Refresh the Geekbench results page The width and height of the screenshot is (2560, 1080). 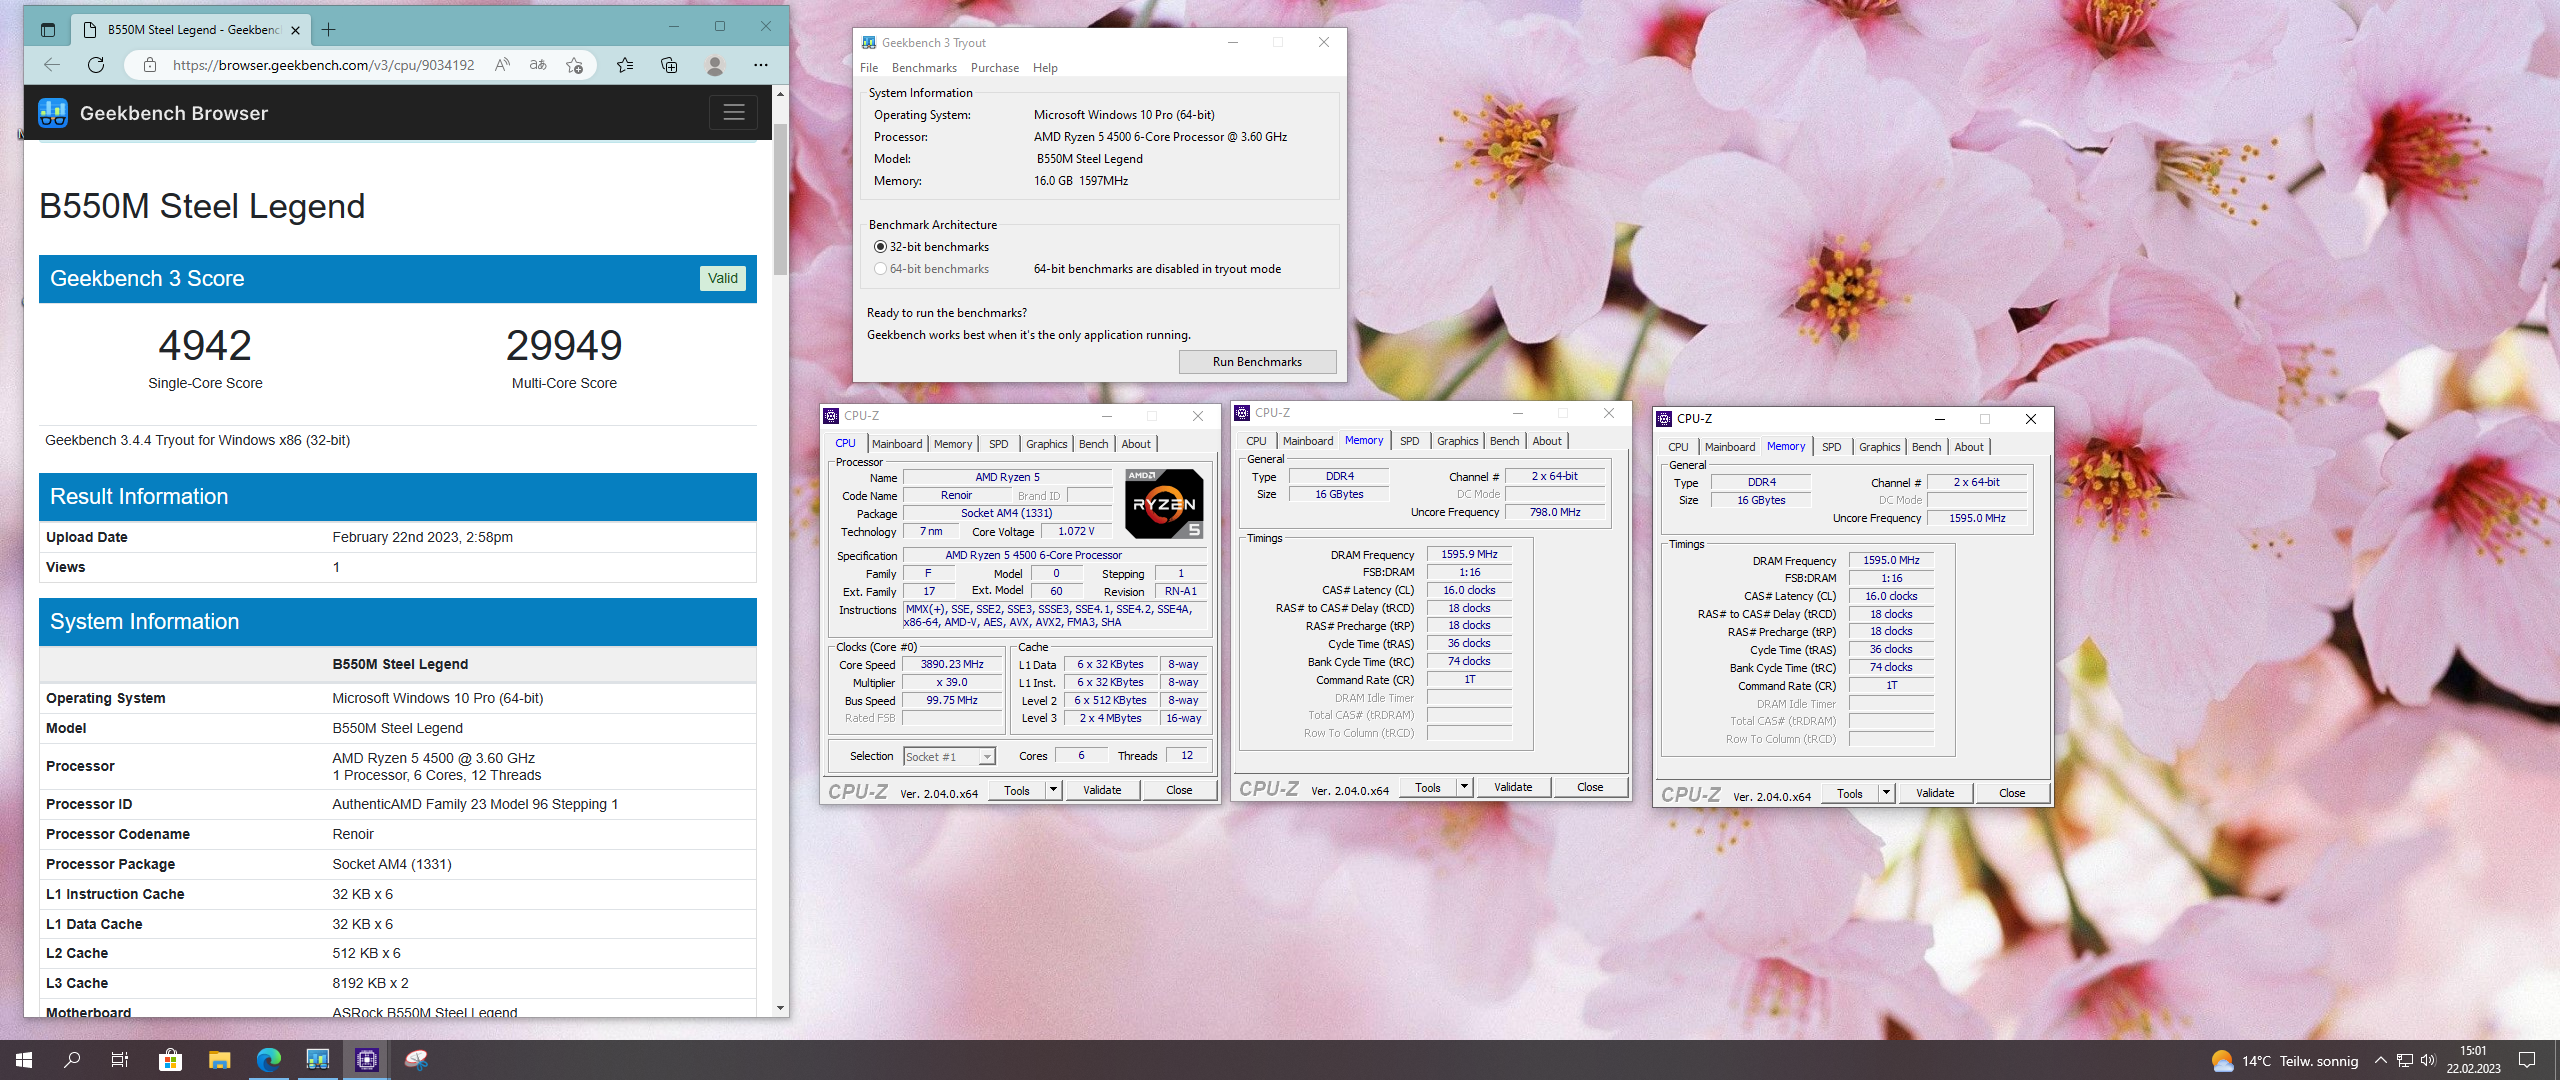click(96, 65)
